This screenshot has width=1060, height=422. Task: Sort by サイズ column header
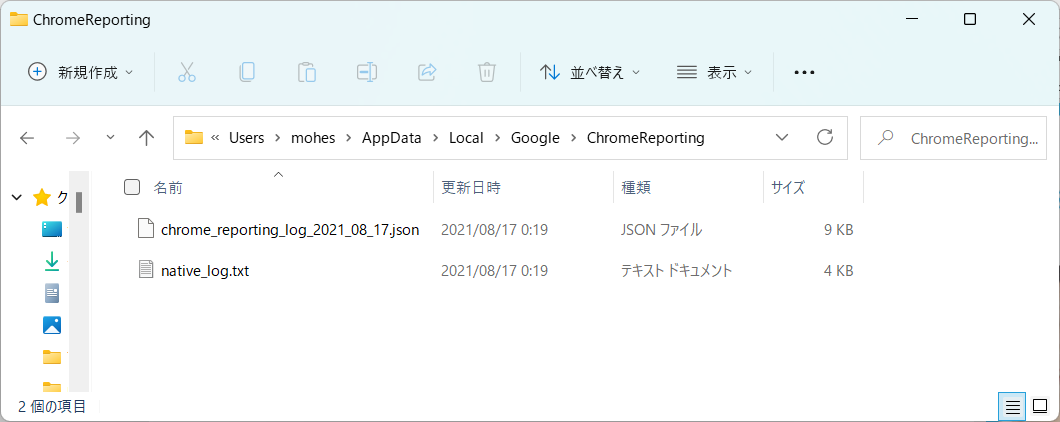click(x=788, y=187)
